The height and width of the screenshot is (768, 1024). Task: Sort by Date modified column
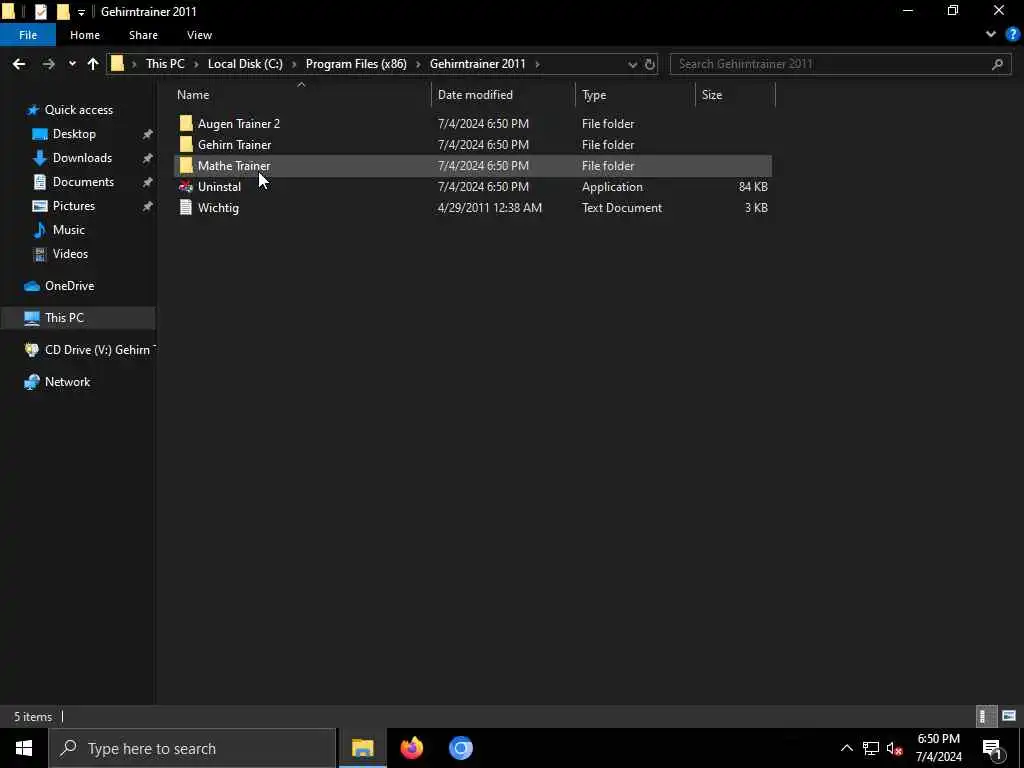click(504, 95)
